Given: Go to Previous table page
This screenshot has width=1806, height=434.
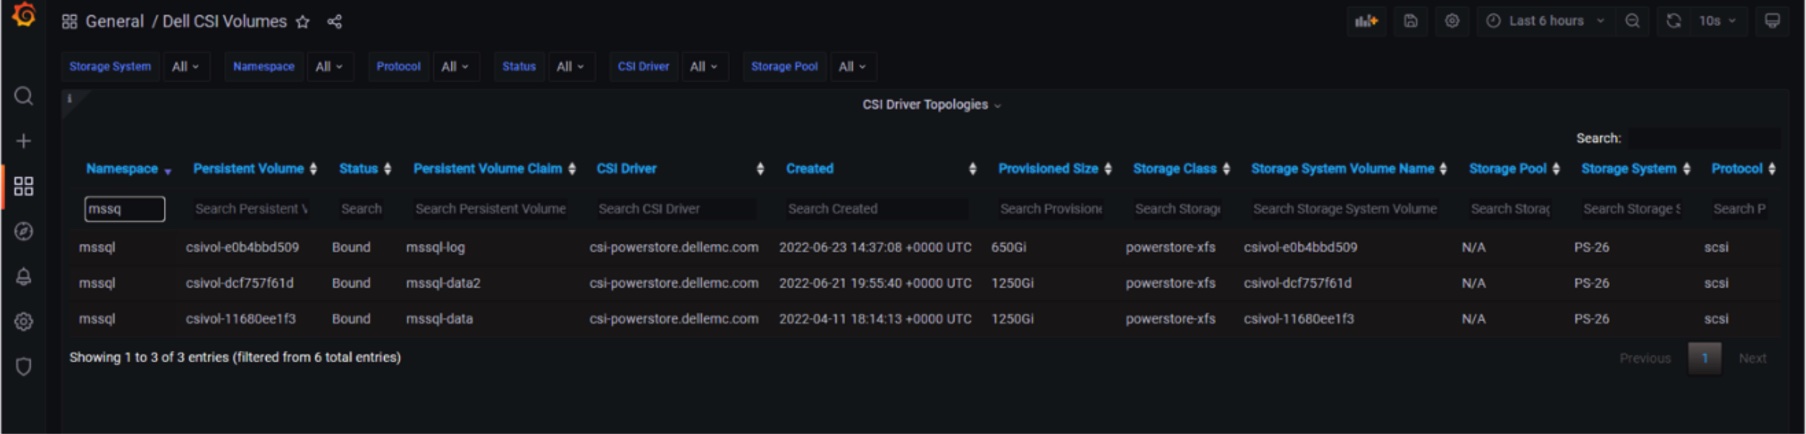Looking at the screenshot, I should [x=1645, y=358].
